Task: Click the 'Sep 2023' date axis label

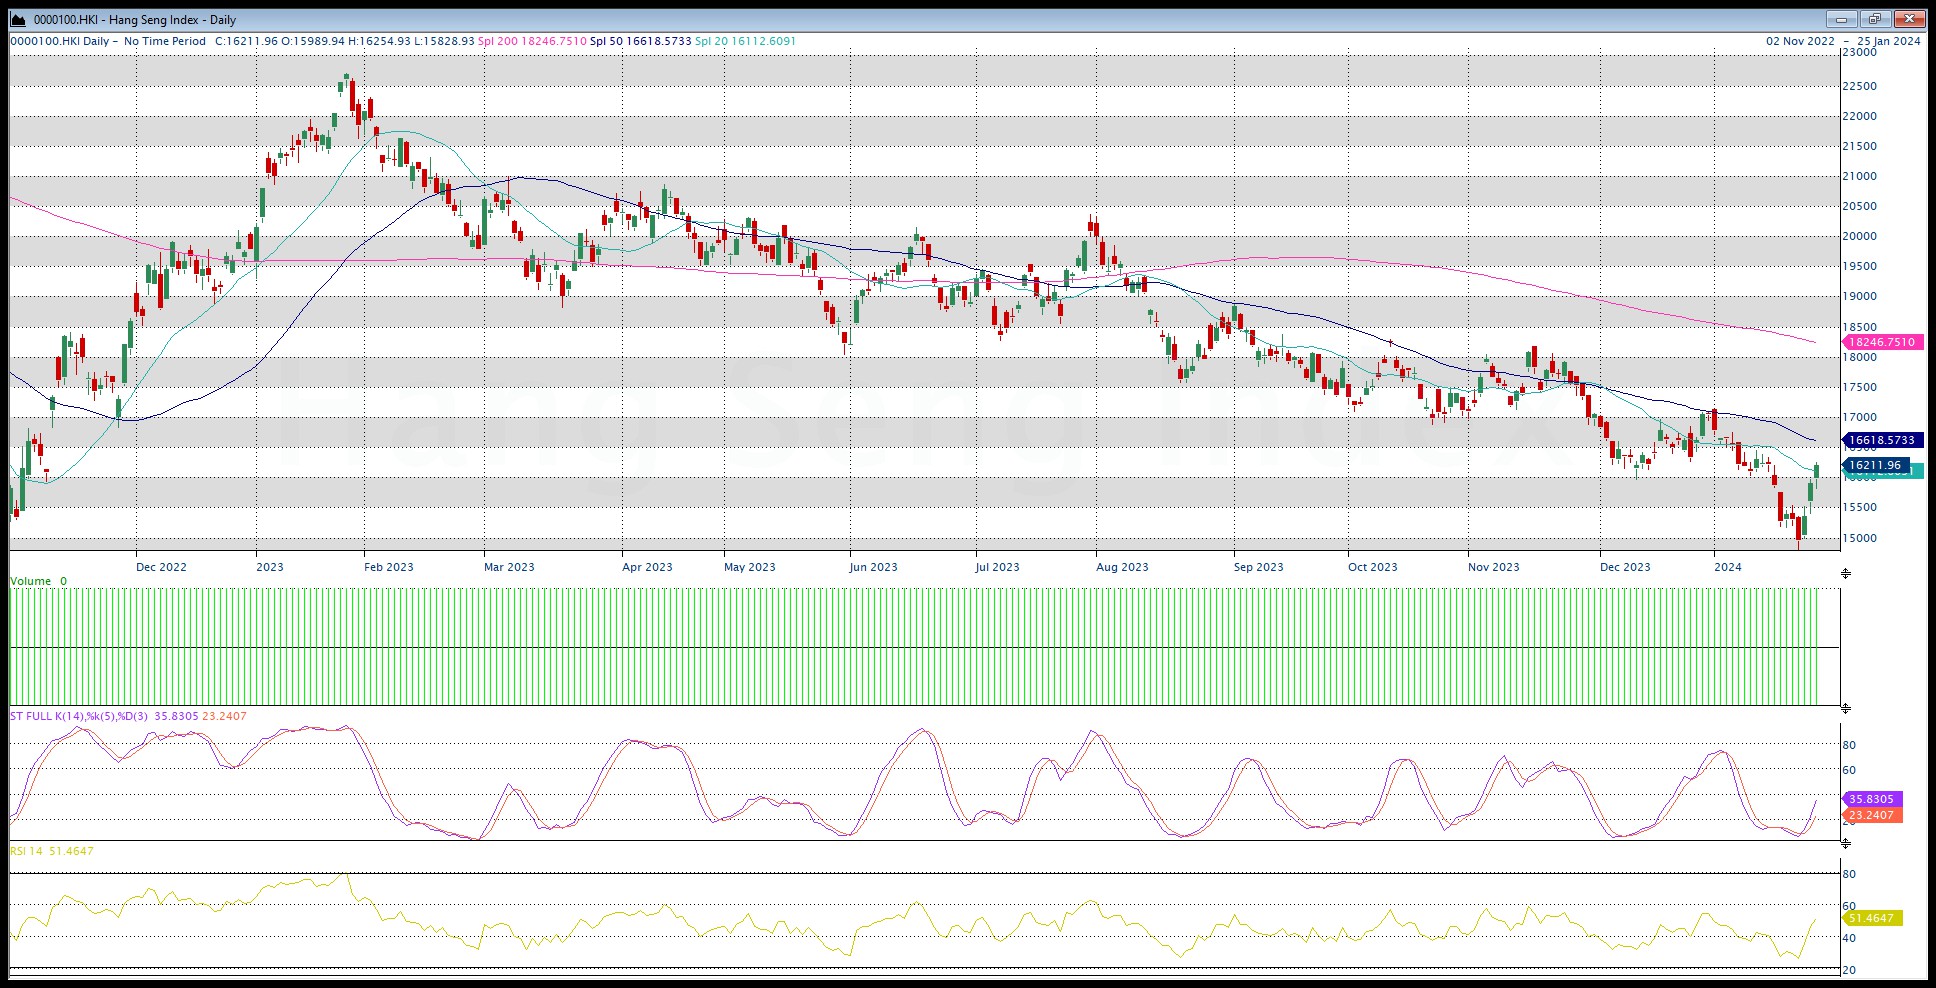Action: (1259, 567)
